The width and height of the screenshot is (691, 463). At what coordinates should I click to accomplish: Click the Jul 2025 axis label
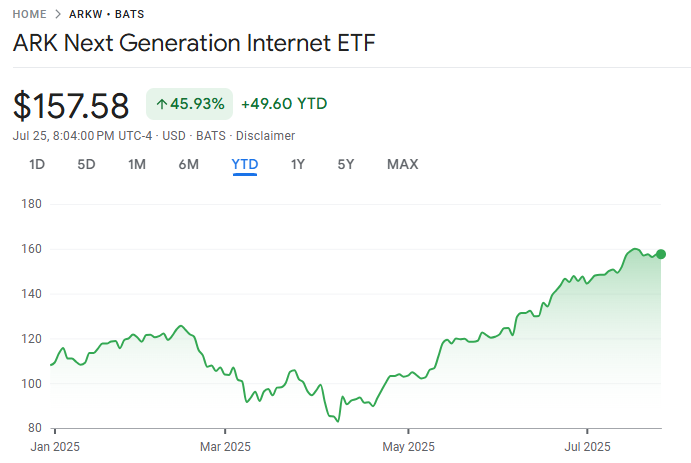pos(587,445)
